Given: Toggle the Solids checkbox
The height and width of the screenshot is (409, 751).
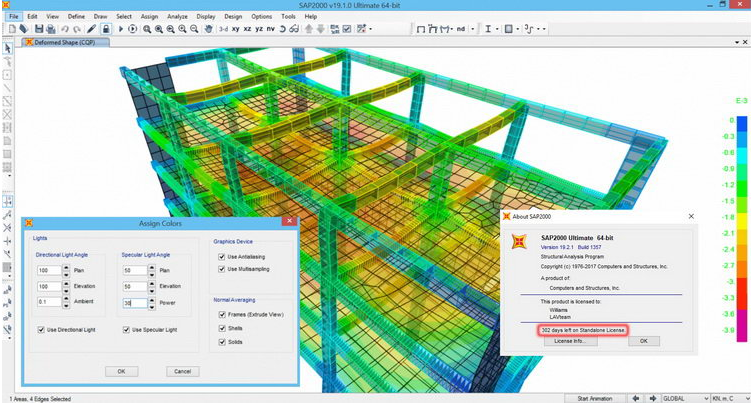Looking at the screenshot, I should pyautogui.click(x=222, y=342).
